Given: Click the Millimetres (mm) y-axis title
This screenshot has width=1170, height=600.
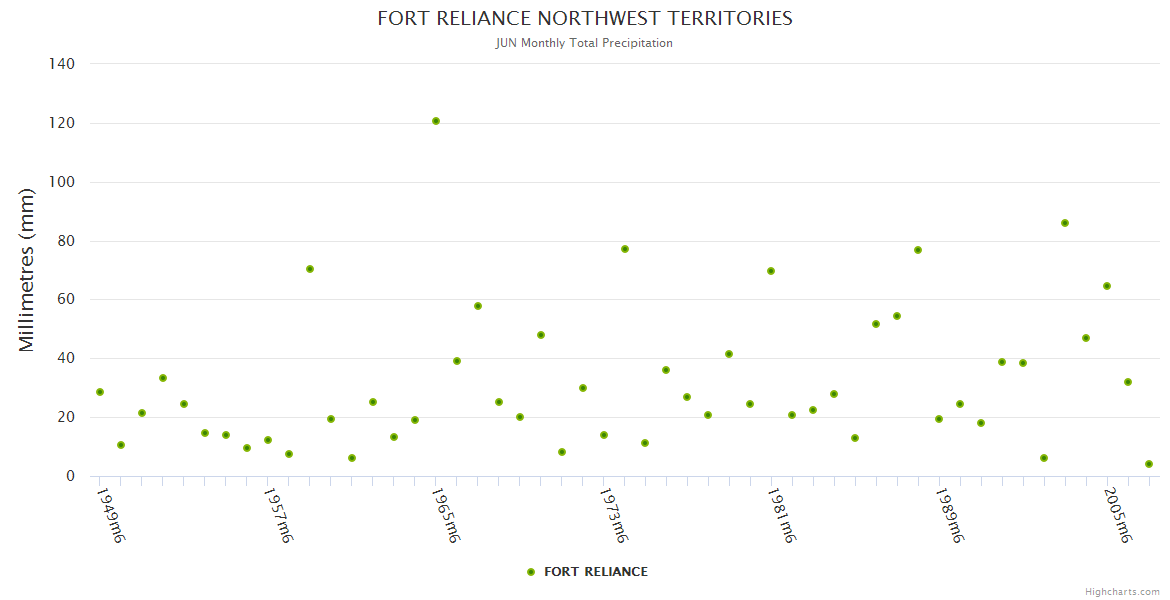Looking at the screenshot, I should (x=27, y=270).
